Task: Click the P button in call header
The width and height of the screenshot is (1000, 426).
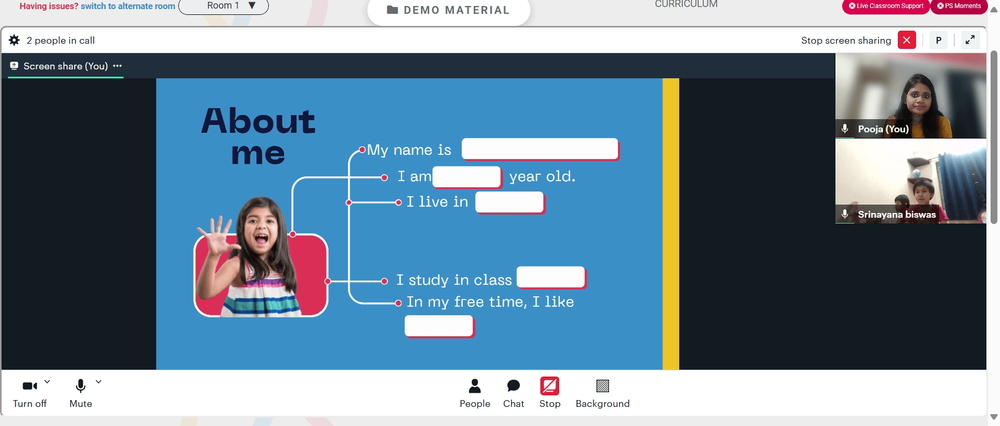Action: pyautogui.click(x=938, y=40)
